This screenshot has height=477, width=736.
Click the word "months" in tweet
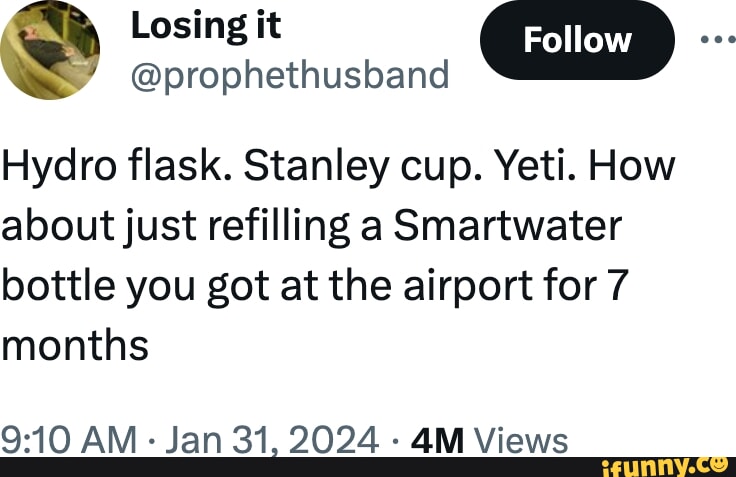pyautogui.click(x=75, y=346)
